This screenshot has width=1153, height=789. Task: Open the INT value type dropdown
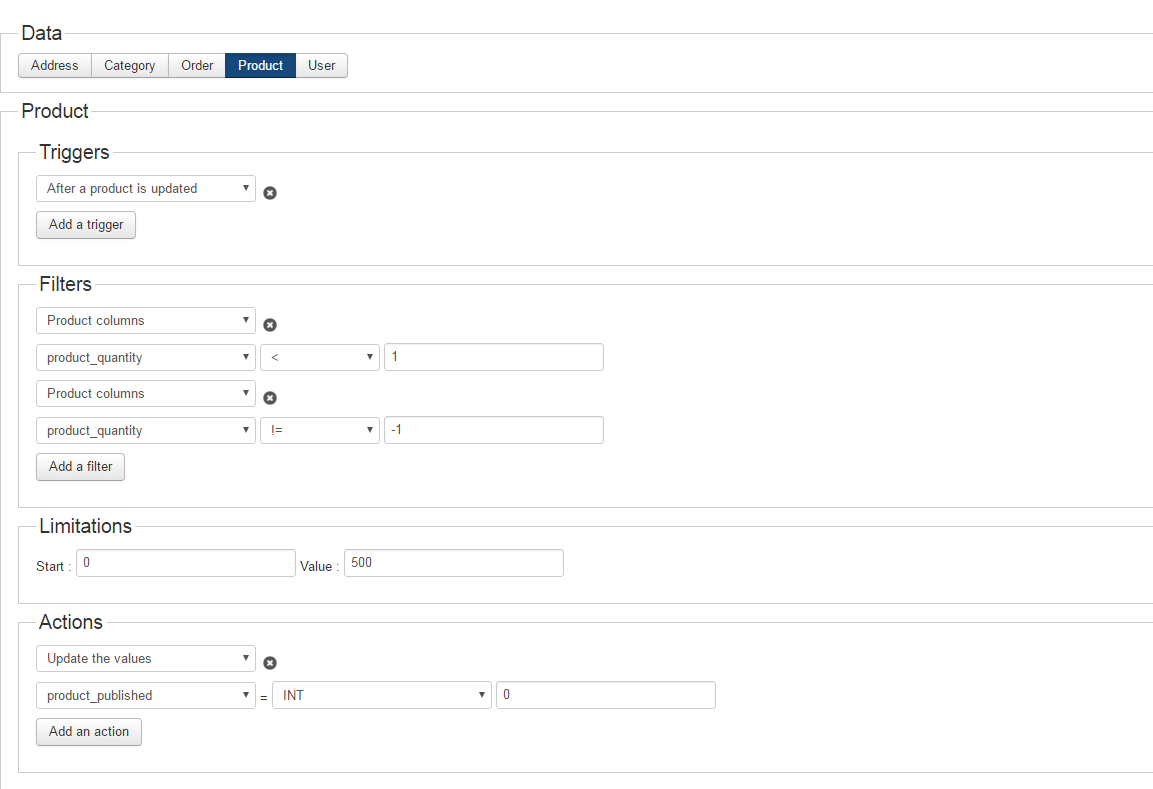pyautogui.click(x=382, y=696)
